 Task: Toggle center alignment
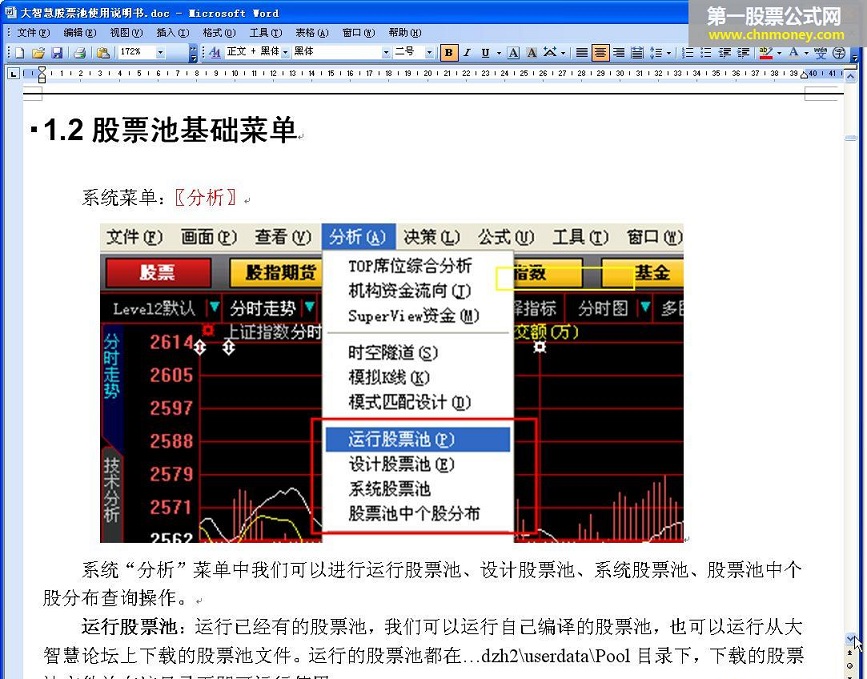(600, 53)
